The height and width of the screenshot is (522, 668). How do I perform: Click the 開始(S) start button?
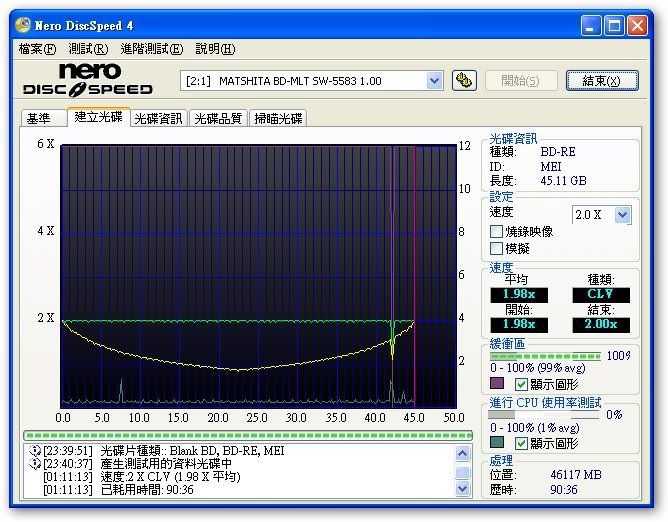pyautogui.click(x=521, y=81)
